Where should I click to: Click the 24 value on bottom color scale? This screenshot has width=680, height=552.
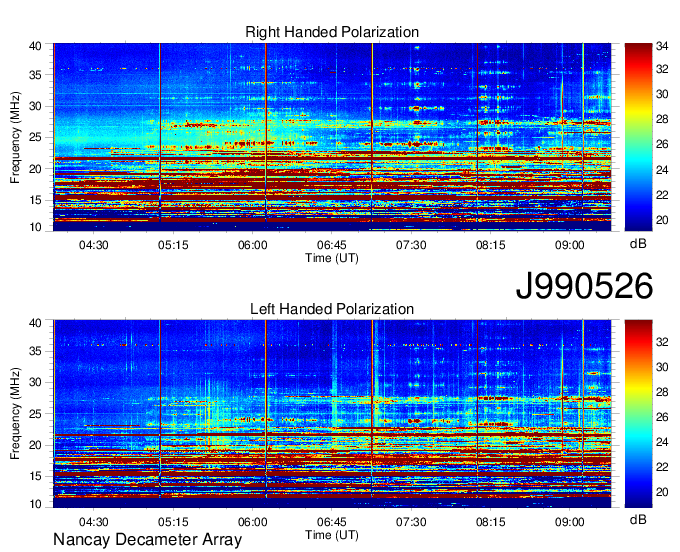point(662,442)
